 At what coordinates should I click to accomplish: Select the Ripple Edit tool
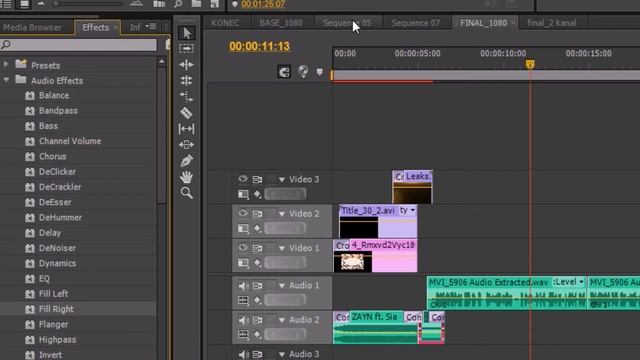187,64
